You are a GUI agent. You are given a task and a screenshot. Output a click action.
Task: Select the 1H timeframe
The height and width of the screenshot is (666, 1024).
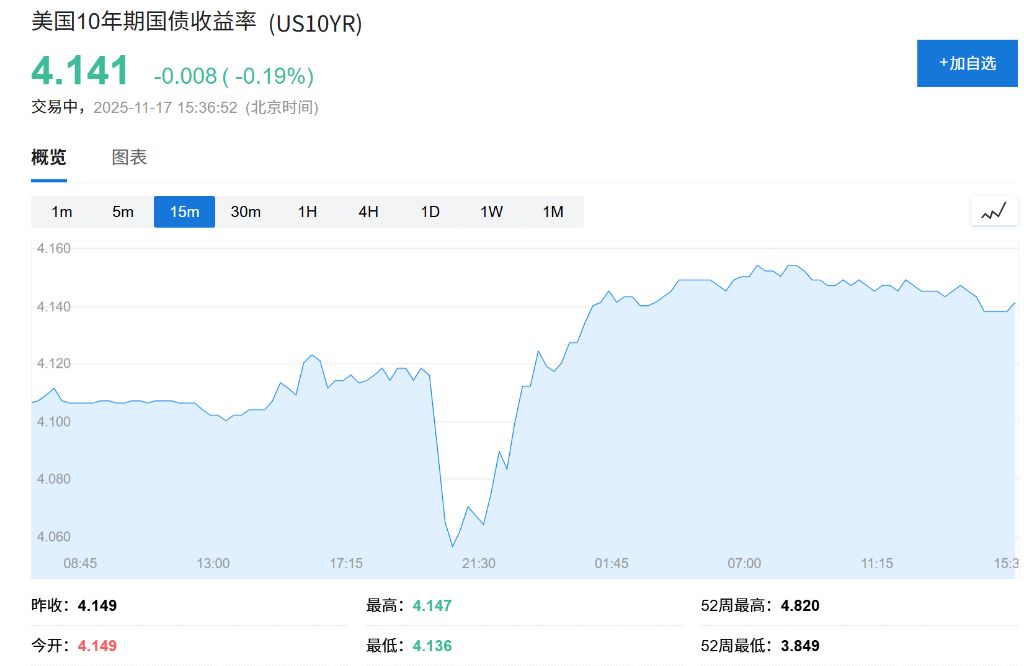[306, 211]
